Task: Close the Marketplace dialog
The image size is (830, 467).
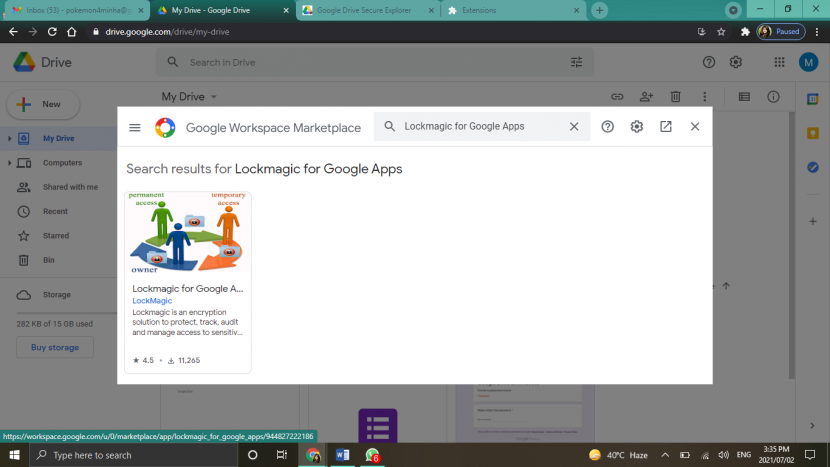Action: point(694,127)
